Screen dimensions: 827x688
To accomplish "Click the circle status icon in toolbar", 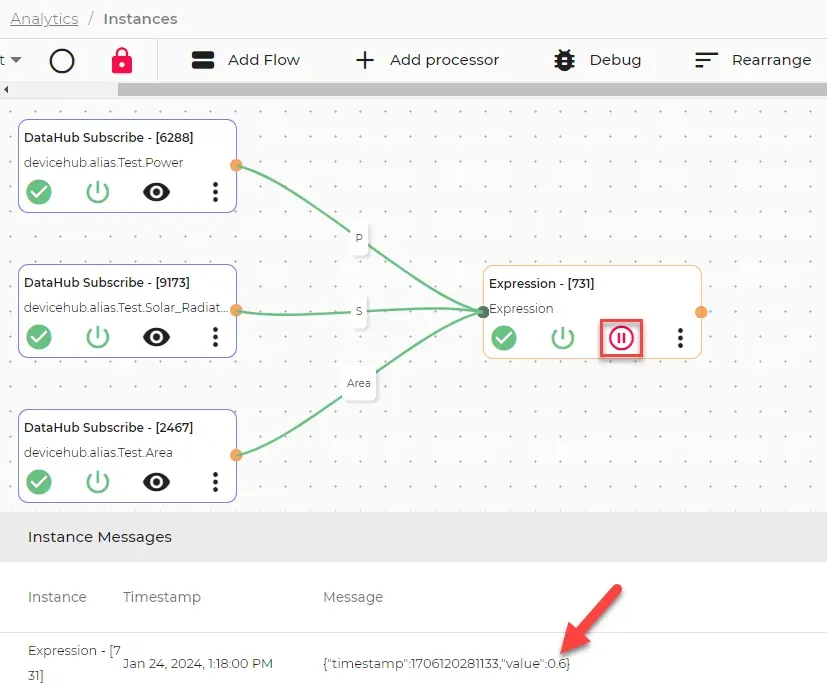I will (x=62, y=61).
